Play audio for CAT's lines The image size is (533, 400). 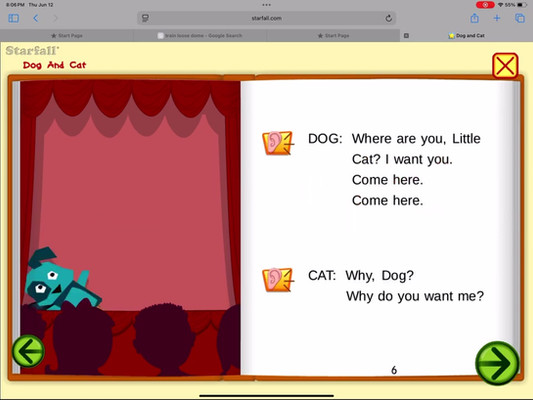coord(277,280)
